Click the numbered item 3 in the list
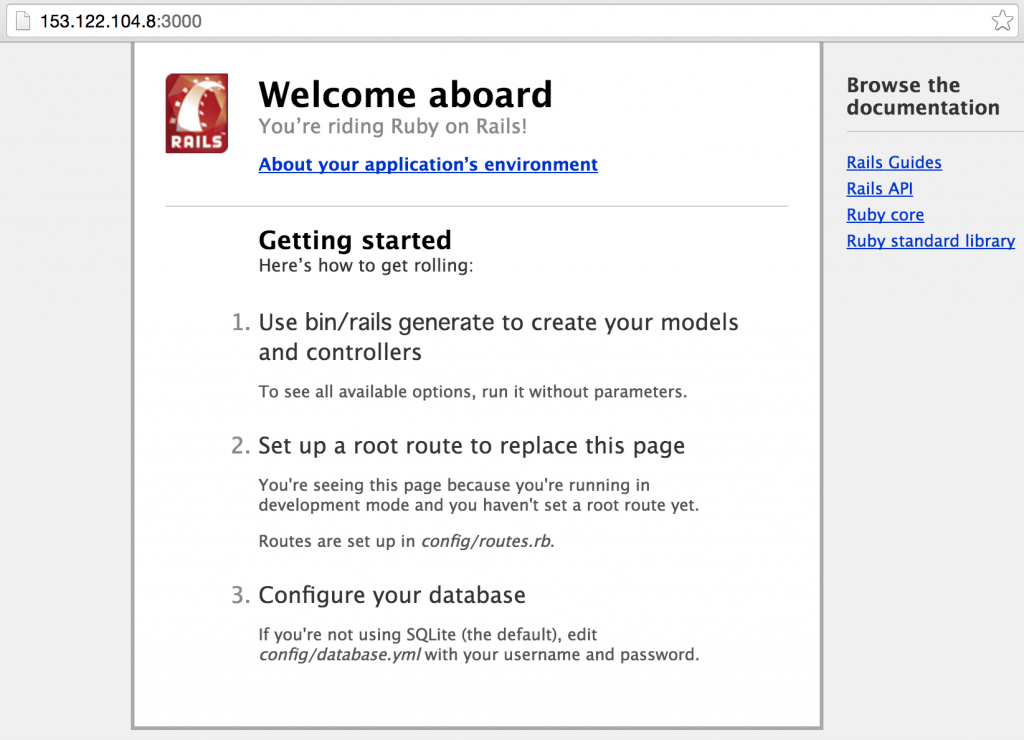The height and width of the screenshot is (740, 1024). coord(240,594)
